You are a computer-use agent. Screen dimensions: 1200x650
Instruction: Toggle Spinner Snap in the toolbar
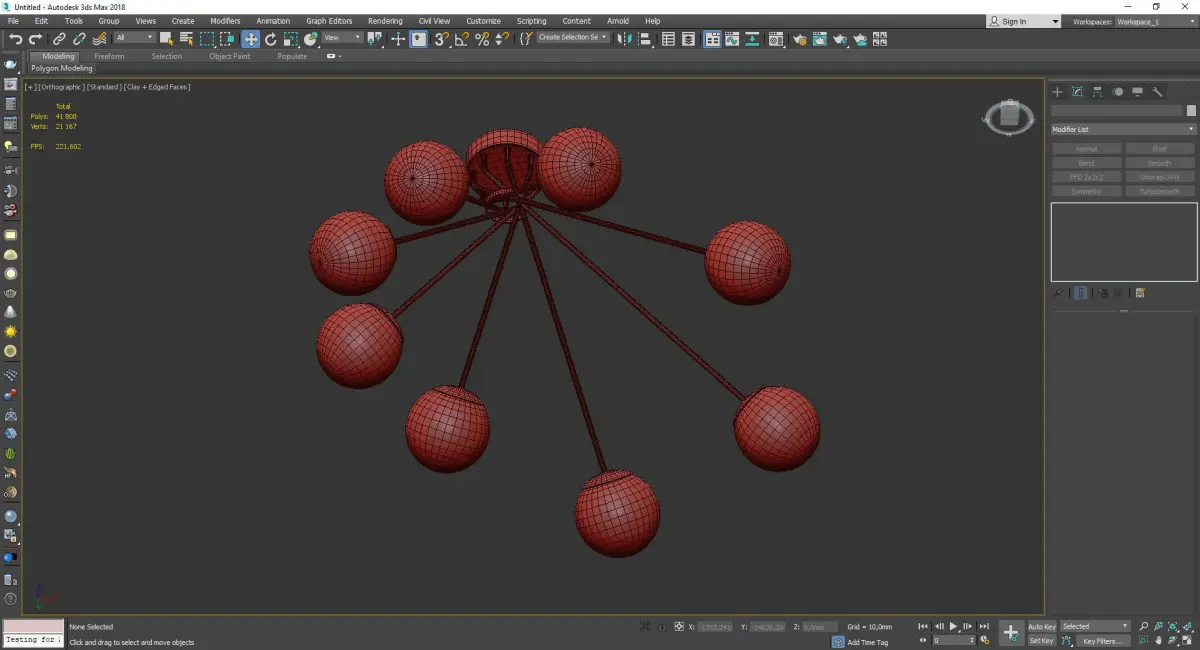pos(502,39)
